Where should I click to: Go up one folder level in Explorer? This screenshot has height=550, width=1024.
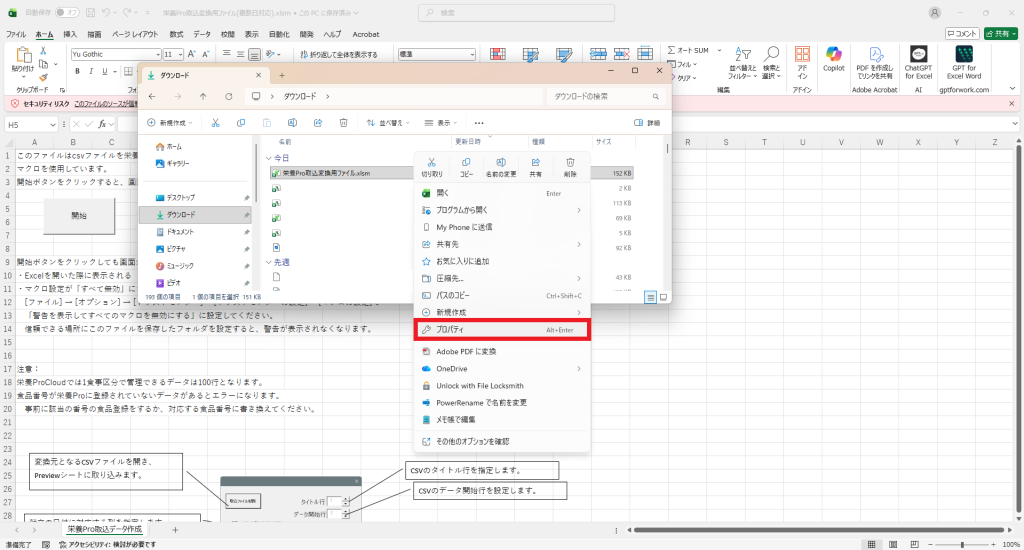[203, 96]
